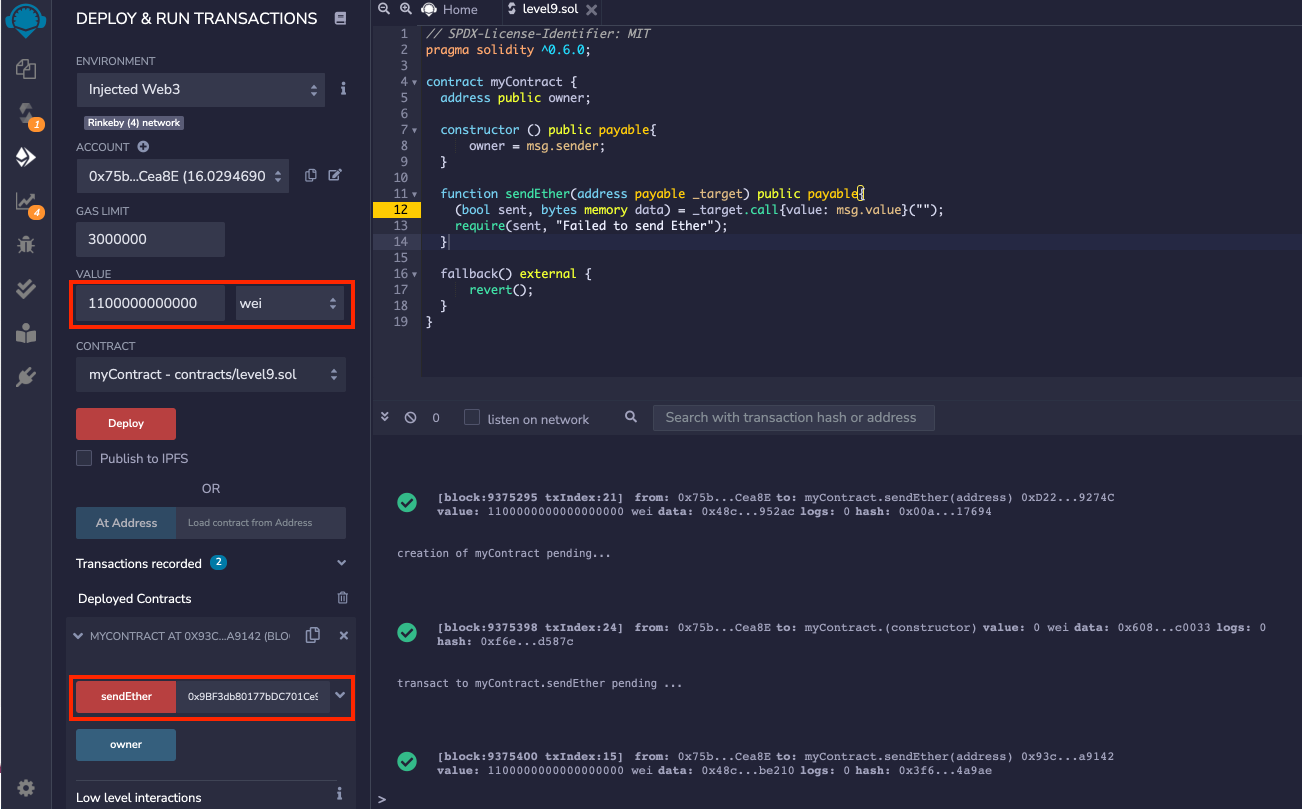Fold the sendEther function at line 11

click(x=415, y=194)
